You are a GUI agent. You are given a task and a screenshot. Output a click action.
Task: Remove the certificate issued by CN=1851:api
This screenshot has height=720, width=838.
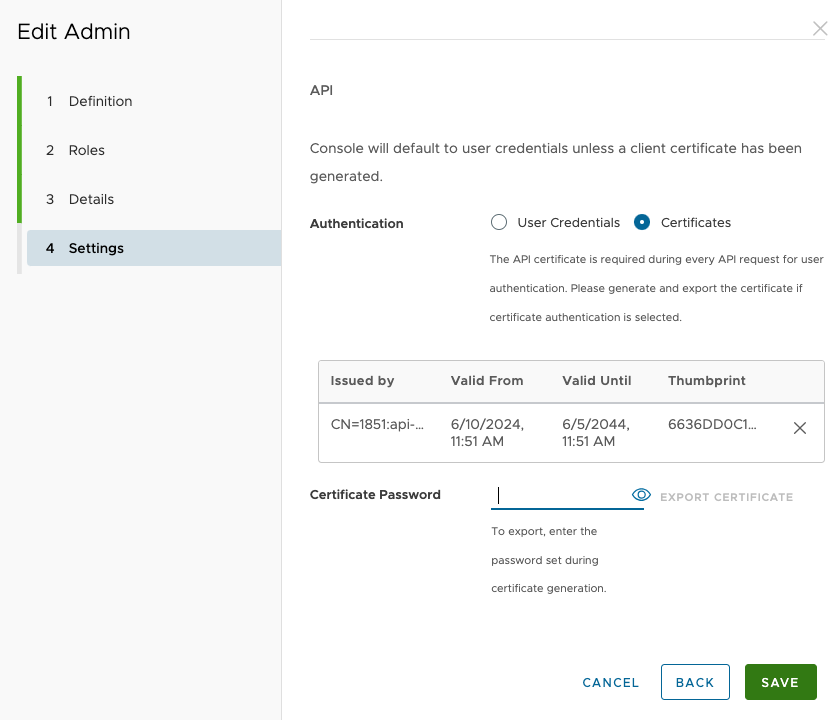[x=799, y=427]
